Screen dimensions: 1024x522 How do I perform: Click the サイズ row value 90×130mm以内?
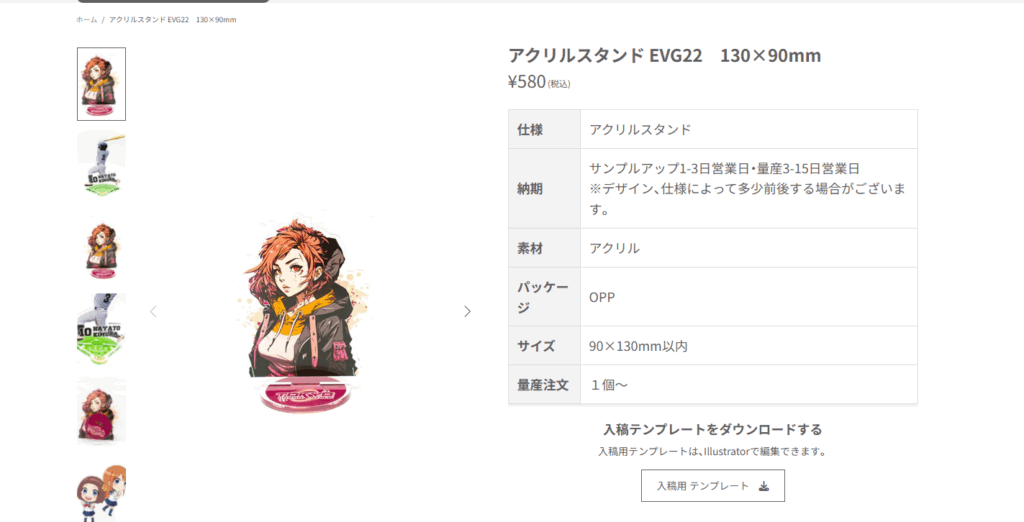638,346
